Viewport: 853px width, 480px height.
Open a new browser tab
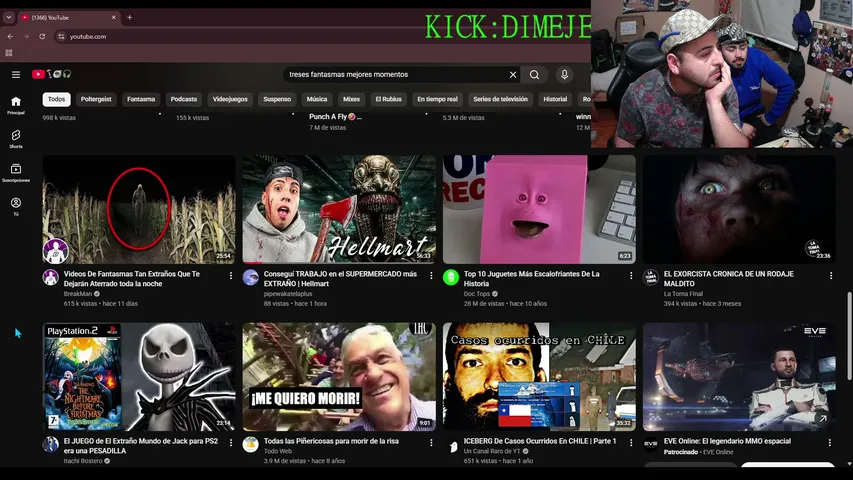(x=129, y=17)
